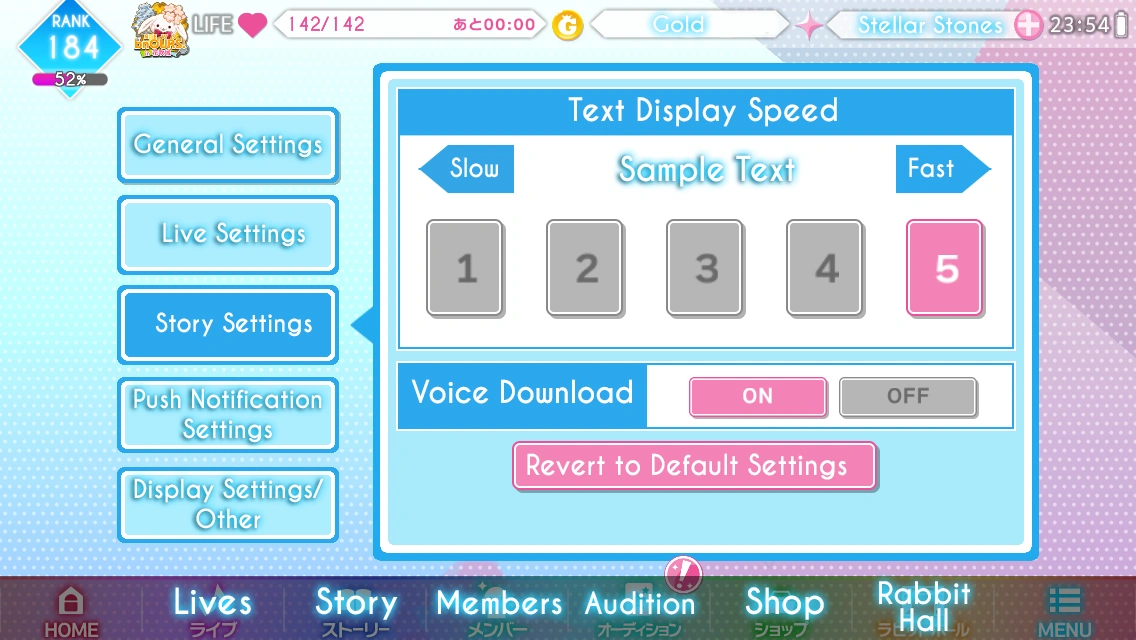Tap the Gold coin G icon
This screenshot has width=1136, height=640.
(x=567, y=26)
